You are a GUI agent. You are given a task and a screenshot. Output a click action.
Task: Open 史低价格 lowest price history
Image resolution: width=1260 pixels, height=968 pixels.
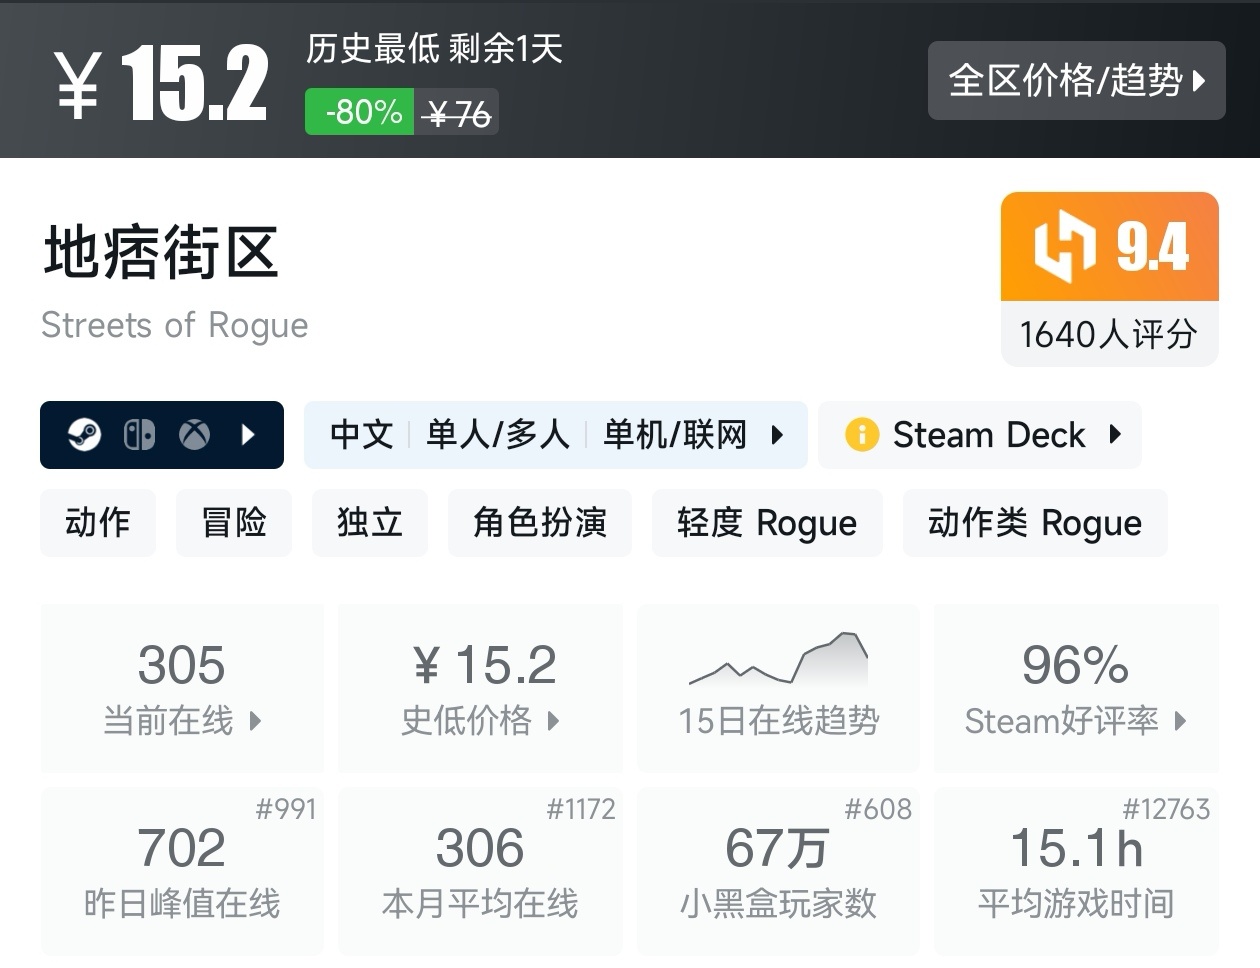481,688
